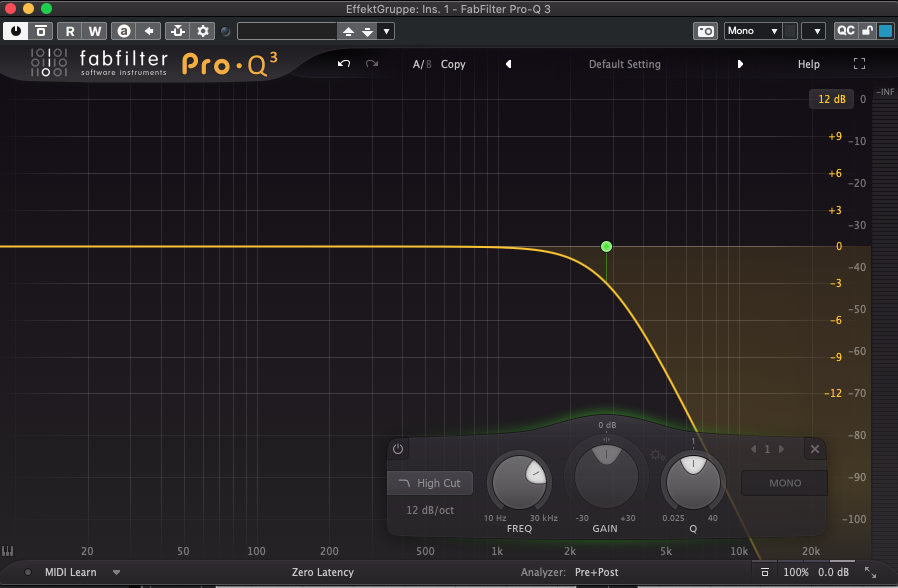Open the MIDI Learn dropdown arrow

click(116, 572)
